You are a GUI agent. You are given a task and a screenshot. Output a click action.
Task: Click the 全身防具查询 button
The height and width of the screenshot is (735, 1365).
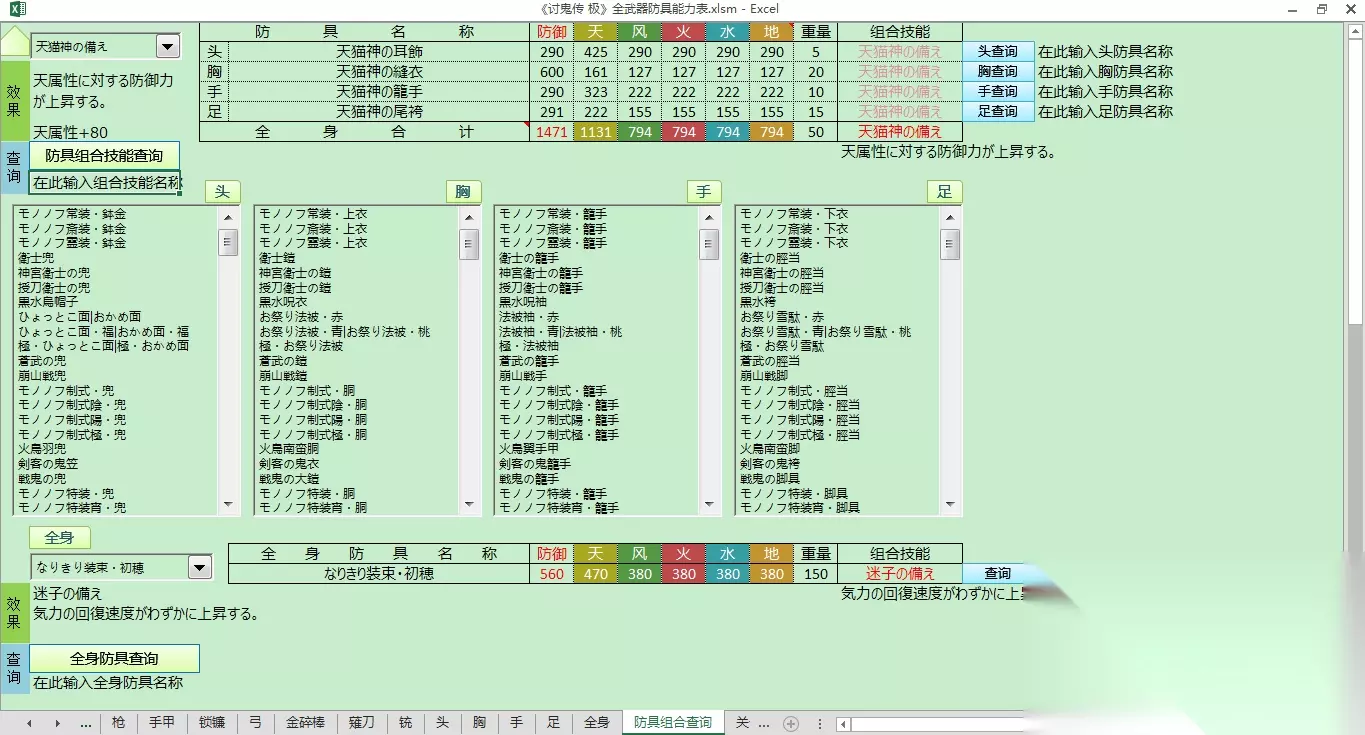tap(114, 658)
